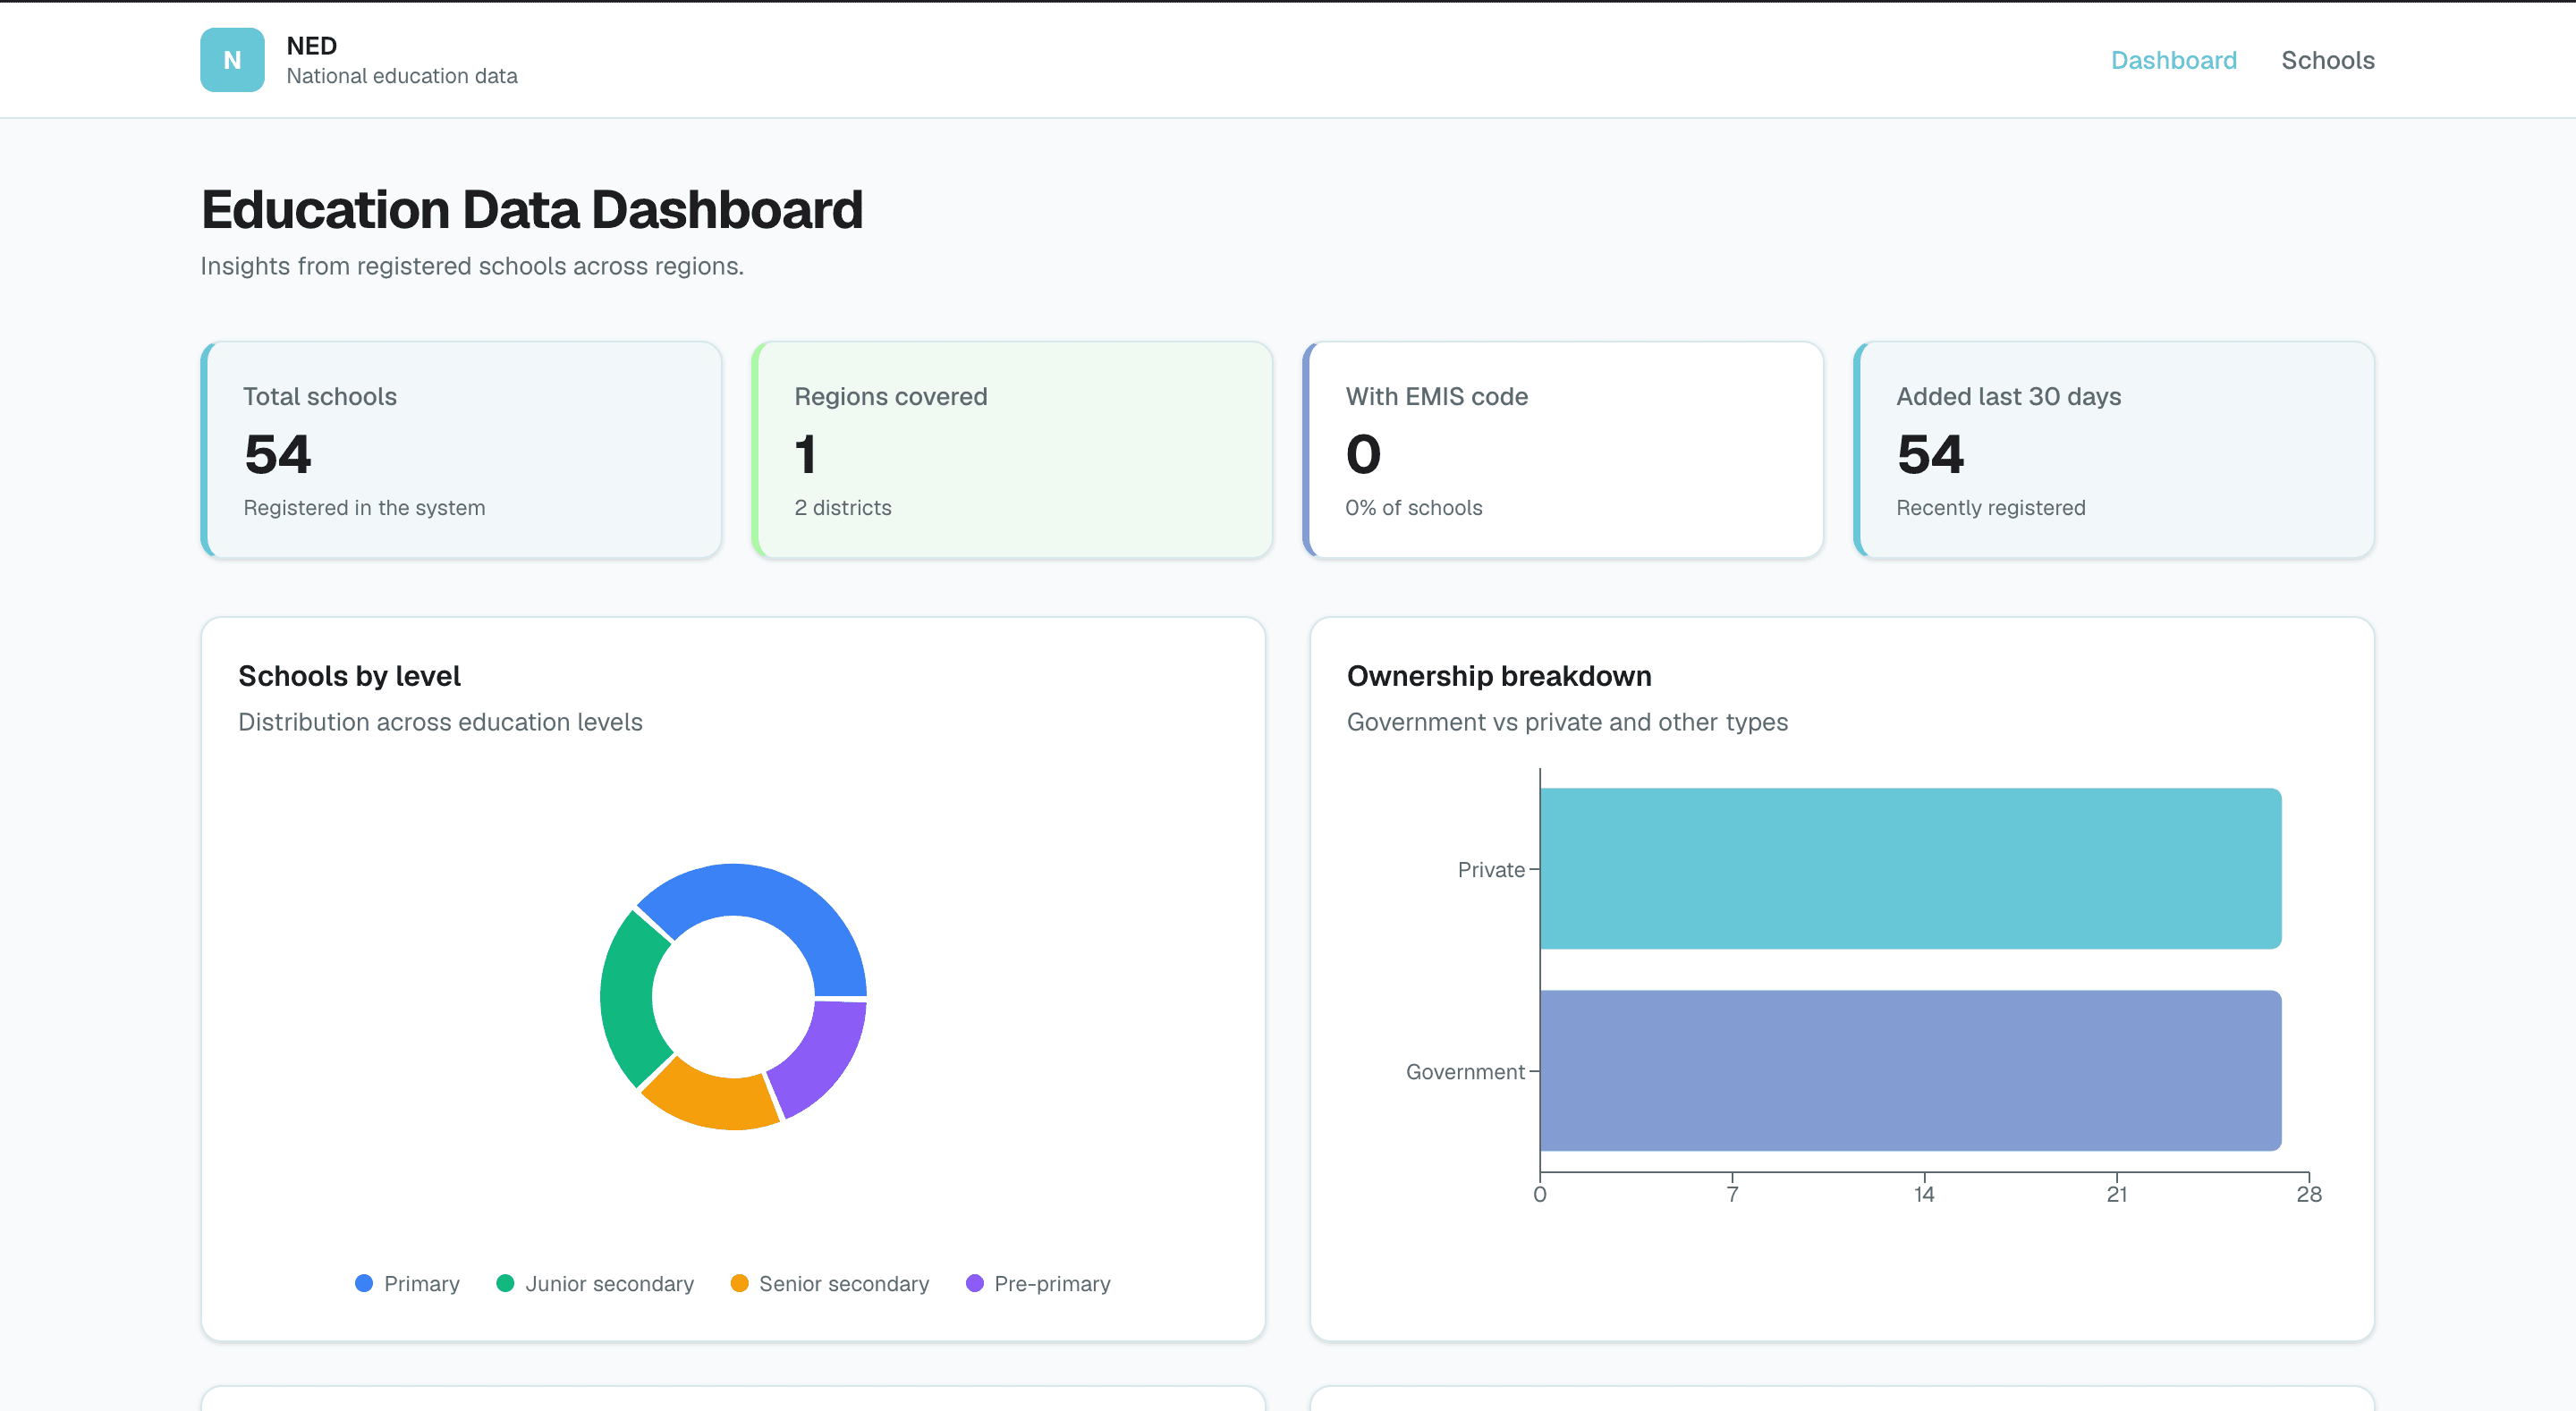2576x1411 pixels.
Task: Click the '14' axis tick label
Action: tap(1924, 1194)
